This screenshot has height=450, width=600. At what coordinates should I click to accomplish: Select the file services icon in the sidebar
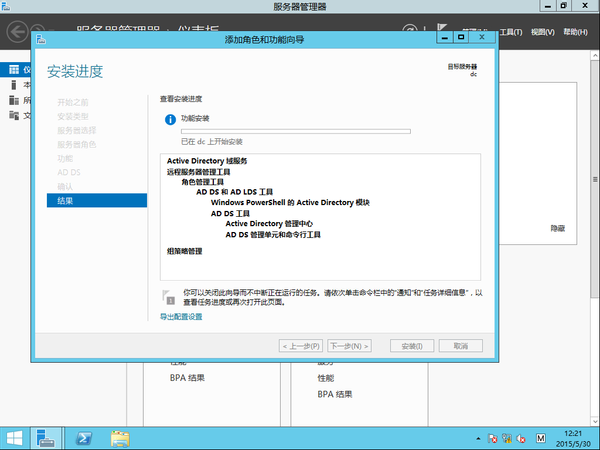pyautogui.click(x=14, y=115)
